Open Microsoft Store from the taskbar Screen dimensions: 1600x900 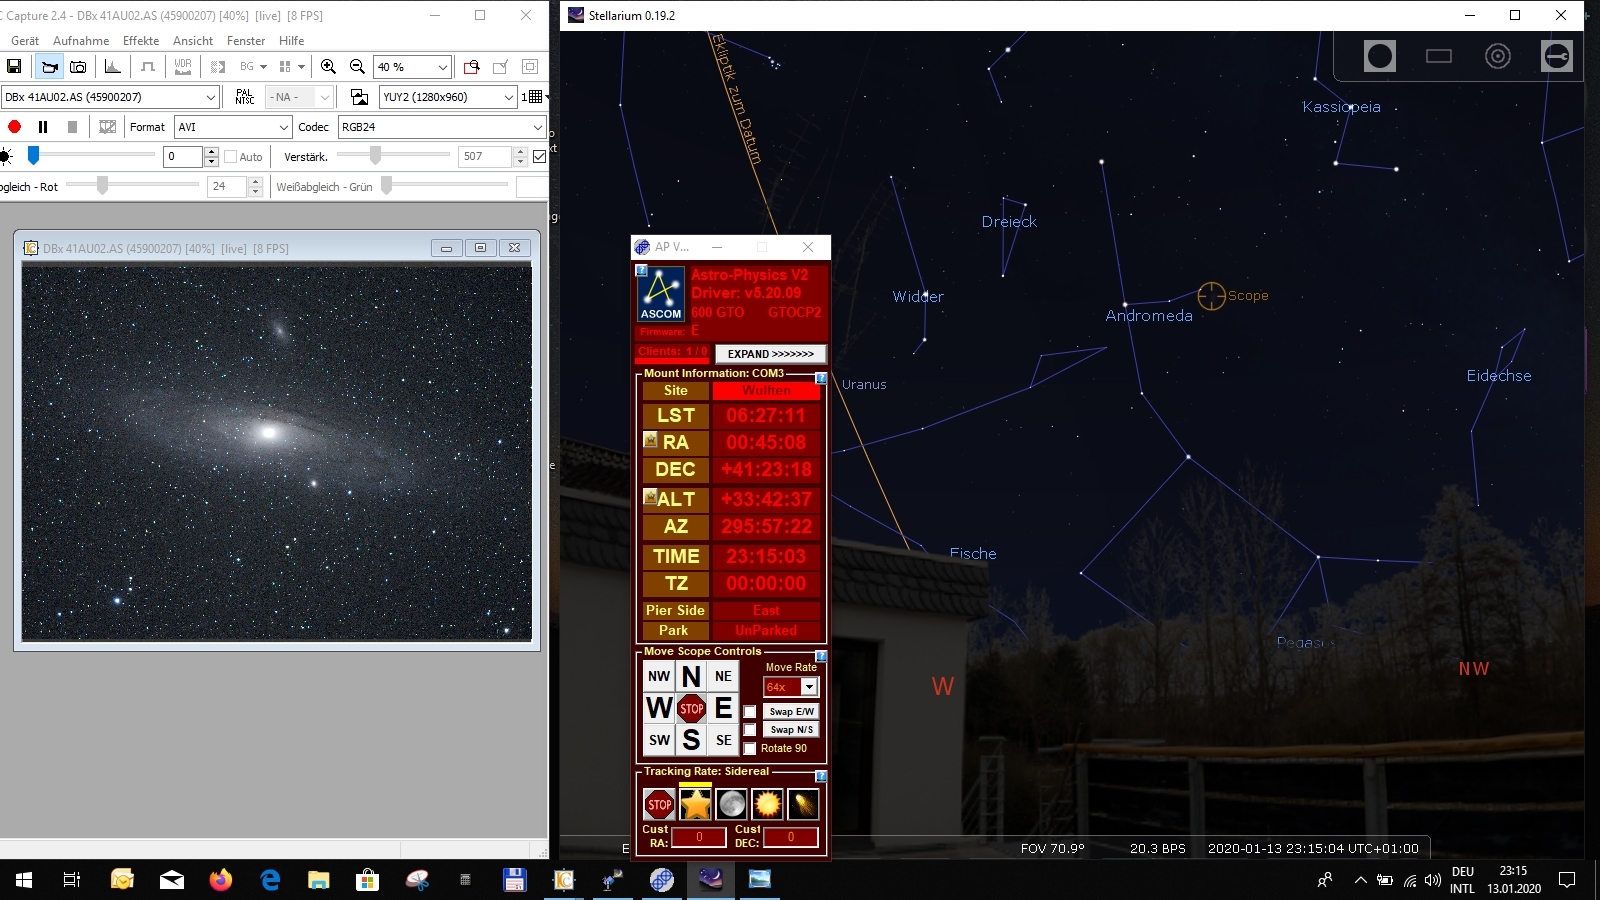pos(368,880)
